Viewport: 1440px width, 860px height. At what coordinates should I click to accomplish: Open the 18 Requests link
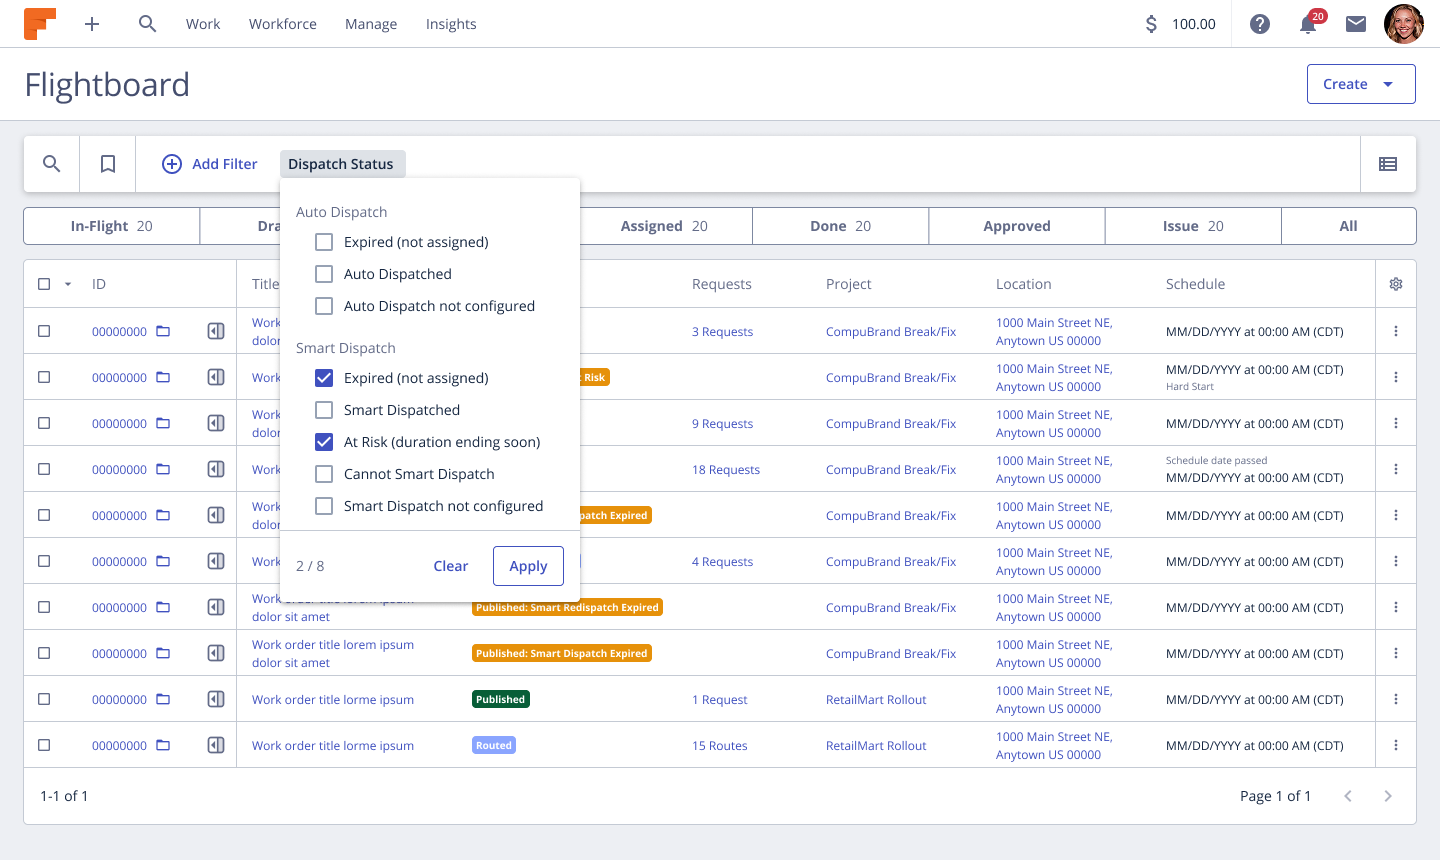726,469
